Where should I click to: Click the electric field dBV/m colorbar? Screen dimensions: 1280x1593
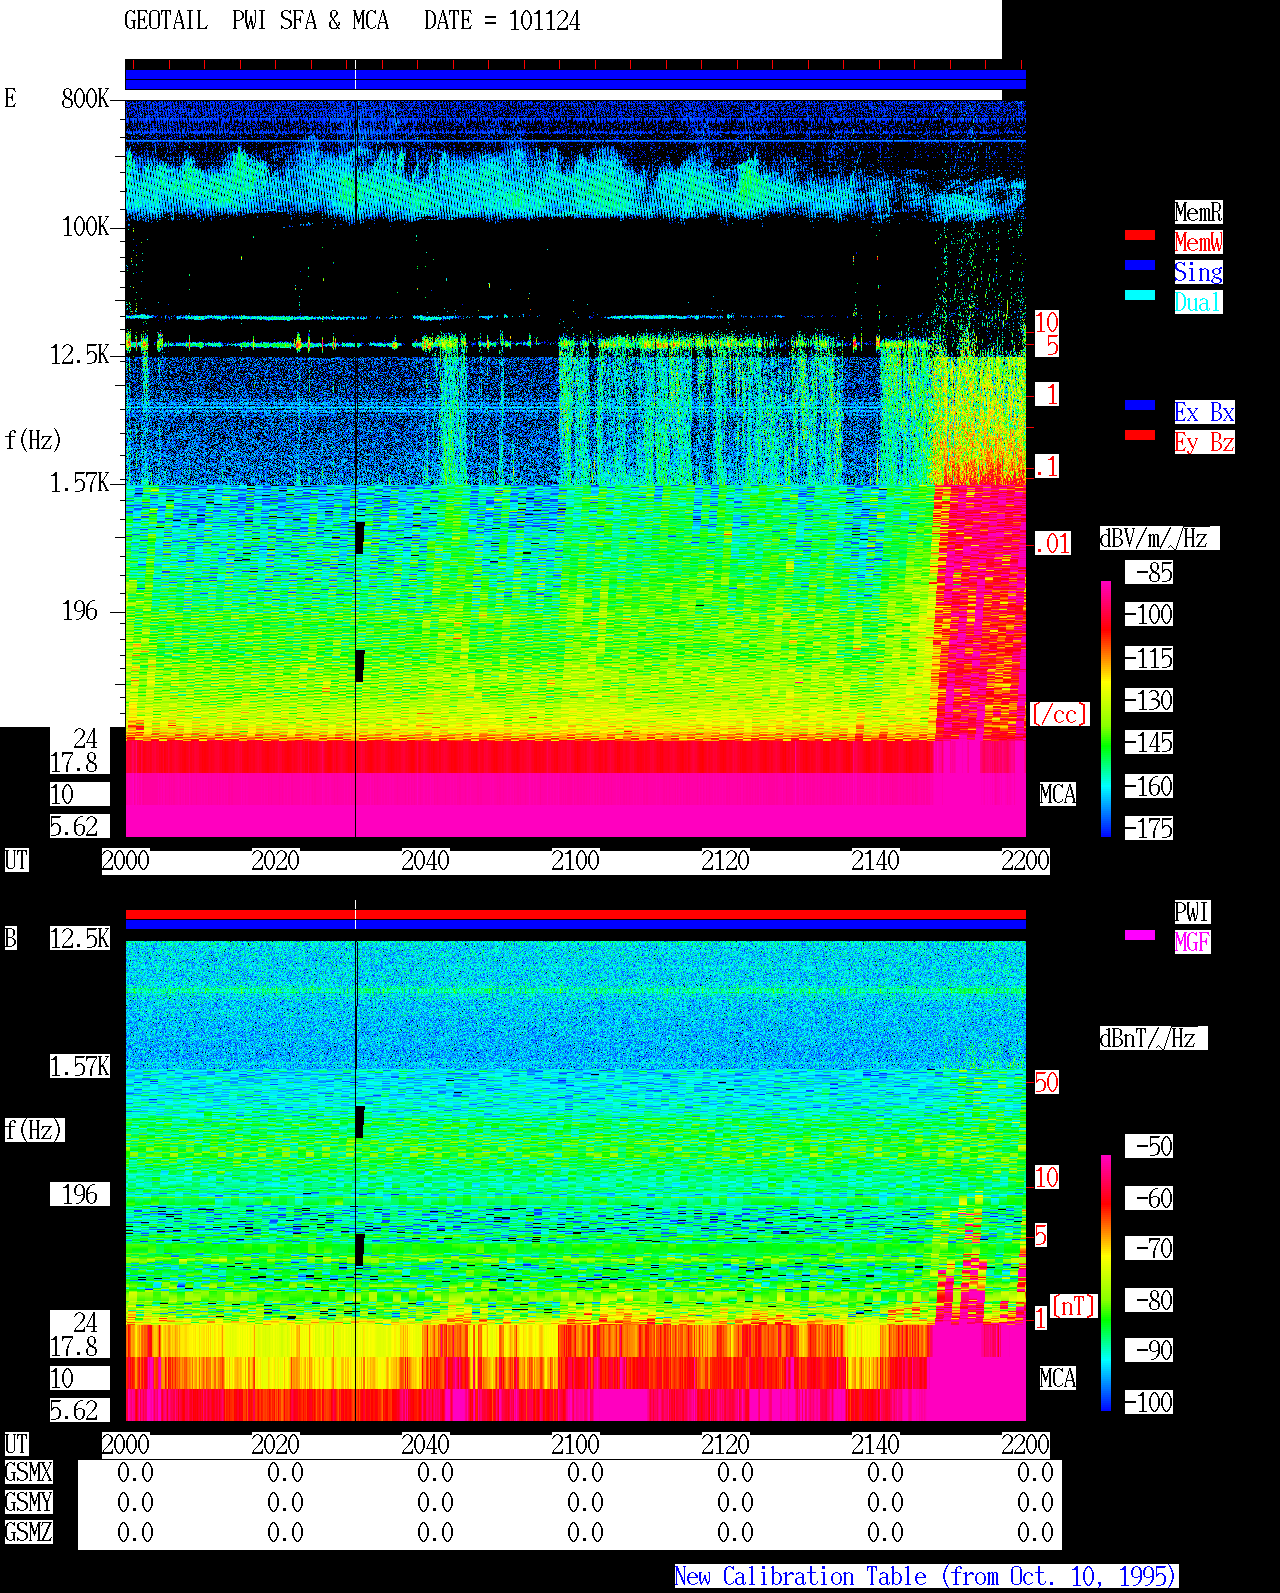[1106, 708]
